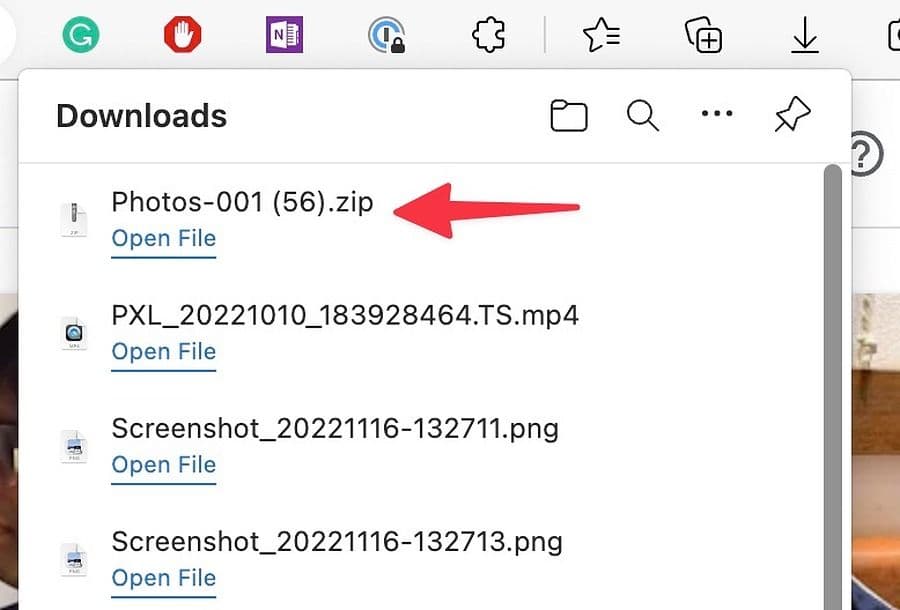Select the Photos-001 (56).zip entry
This screenshot has width=900, height=610.
(x=242, y=201)
